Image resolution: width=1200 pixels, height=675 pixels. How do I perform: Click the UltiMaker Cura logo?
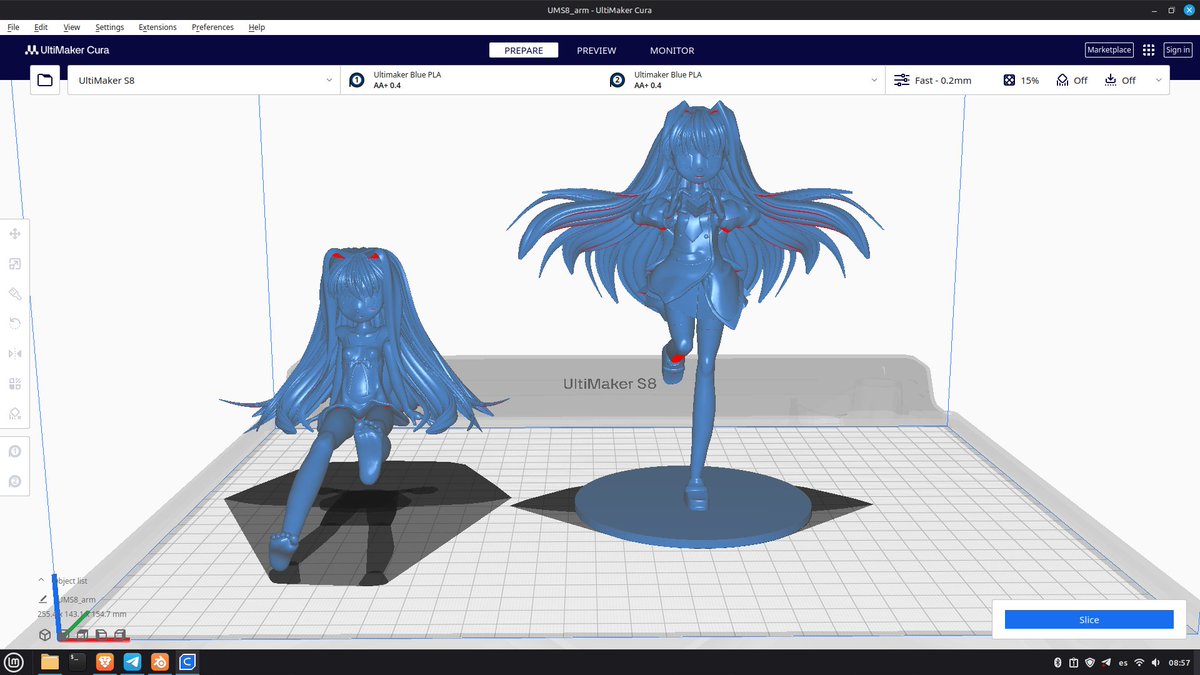coord(67,50)
